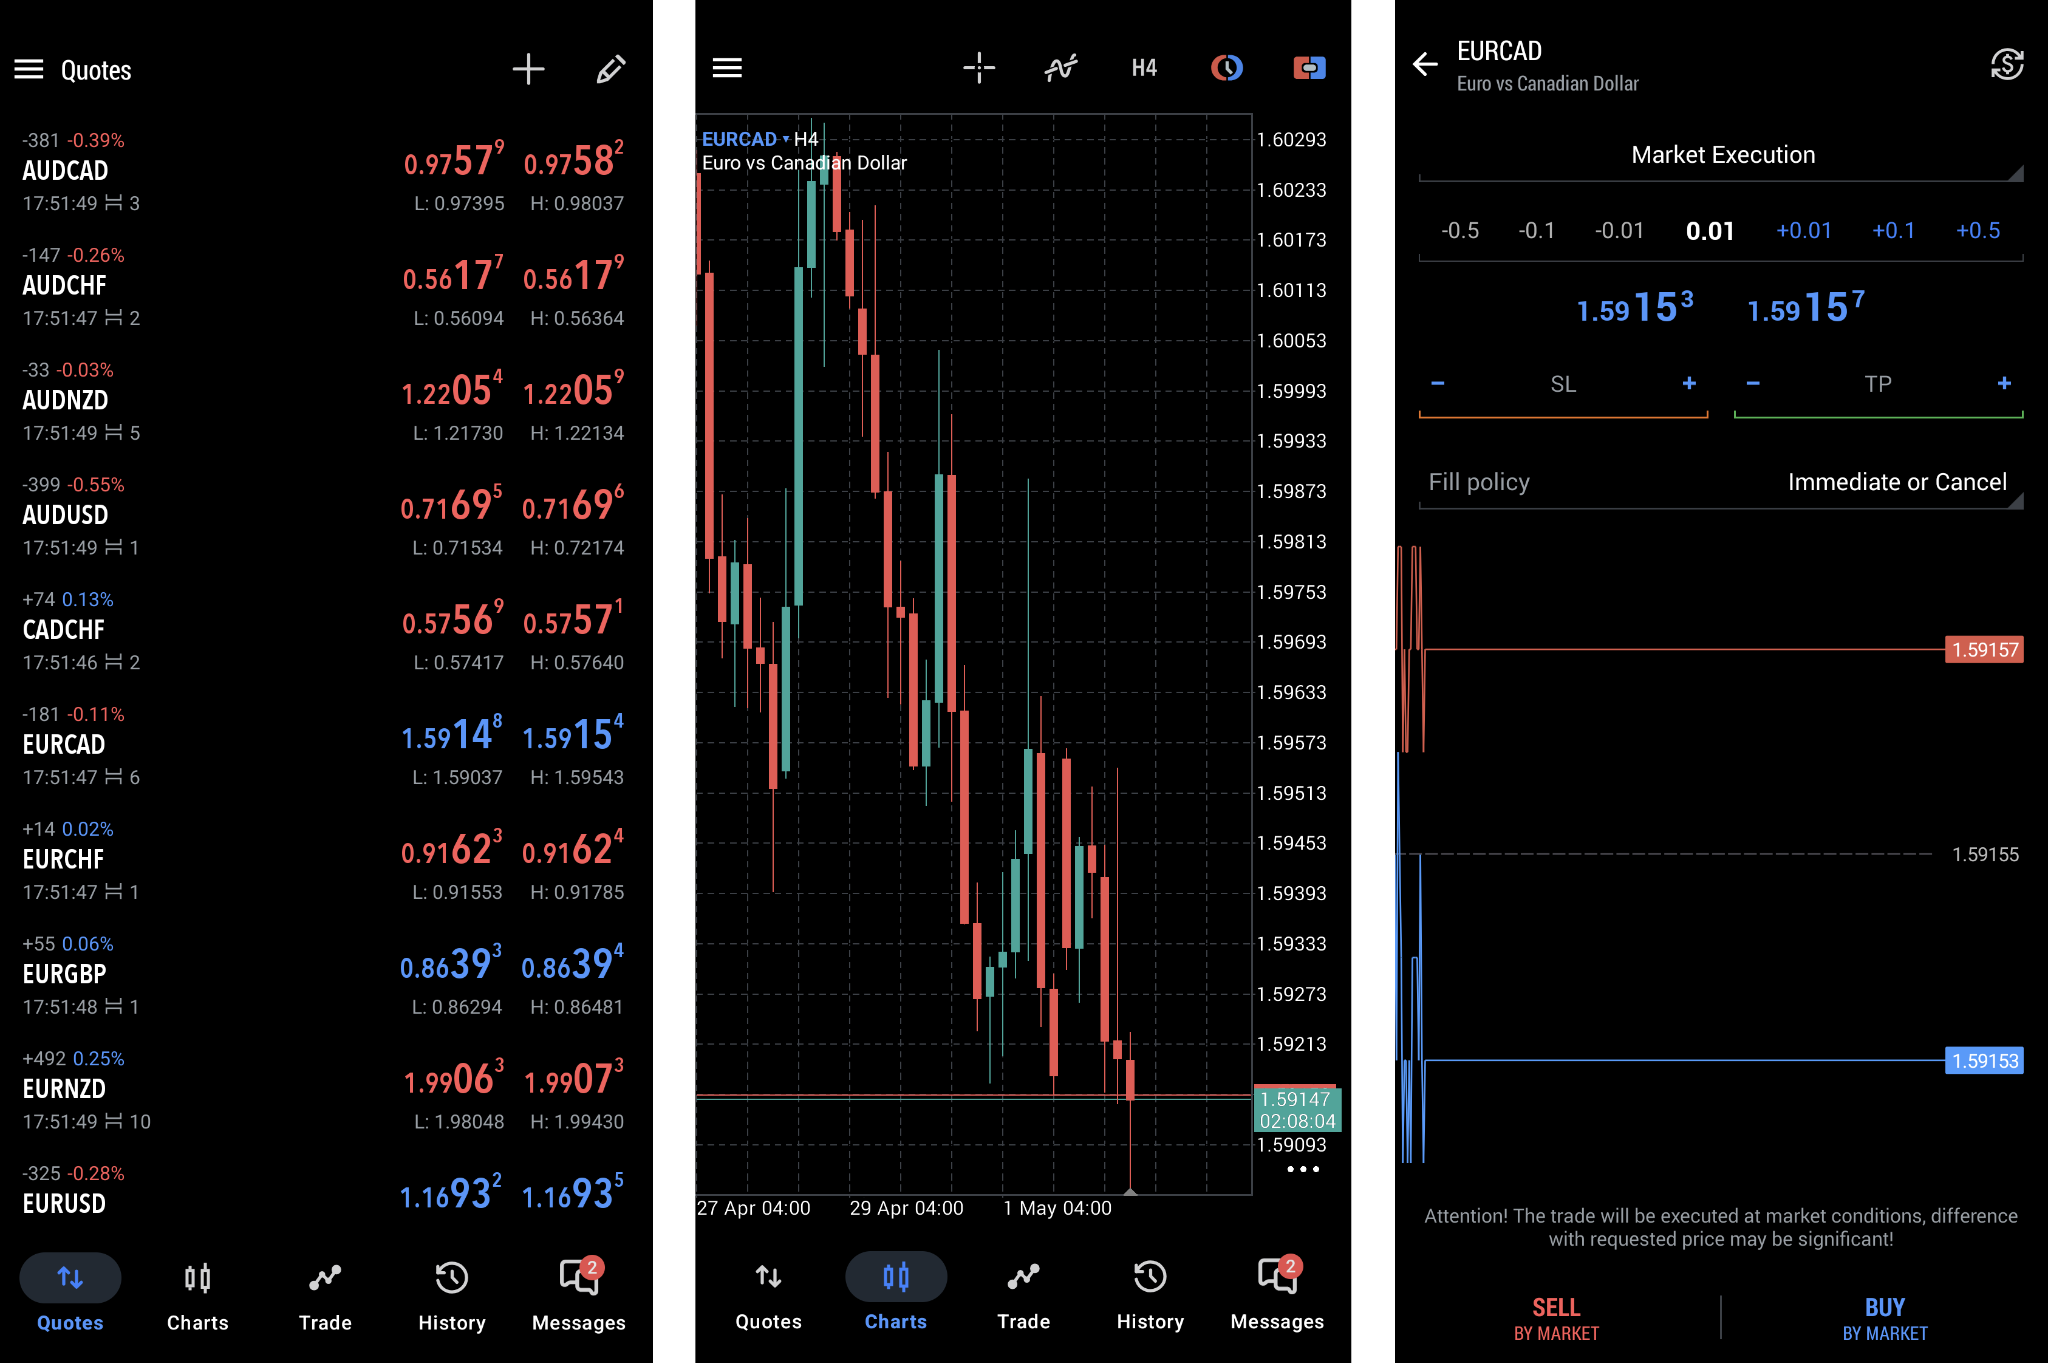The height and width of the screenshot is (1363, 2048).
Task: Open hamburger menu on chart screen
Action: [x=727, y=68]
